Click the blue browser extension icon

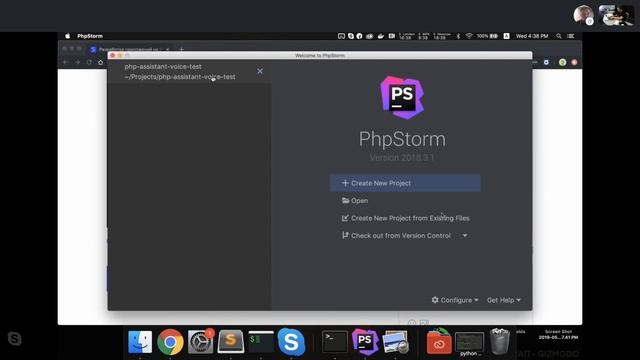pos(546,62)
